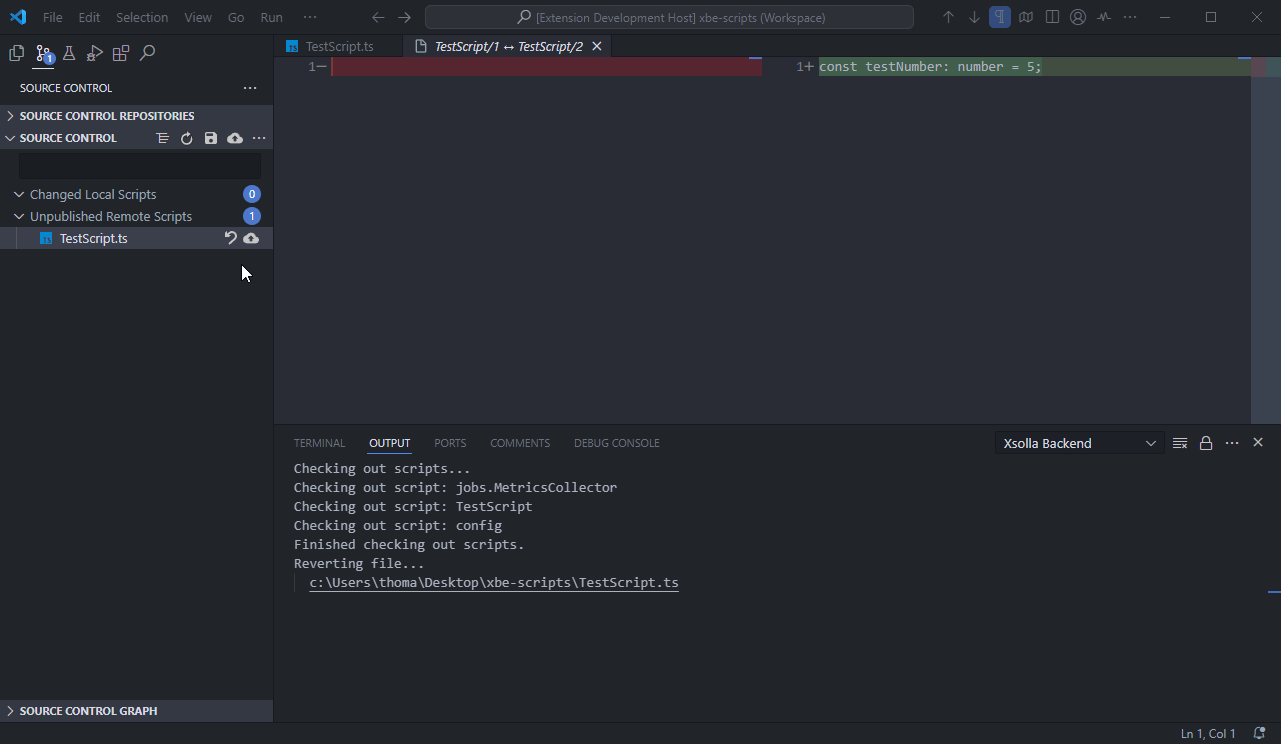This screenshot has height=744, width=1281.
Task: Open the Extensions view icon
Action: pyautogui.click(x=121, y=53)
